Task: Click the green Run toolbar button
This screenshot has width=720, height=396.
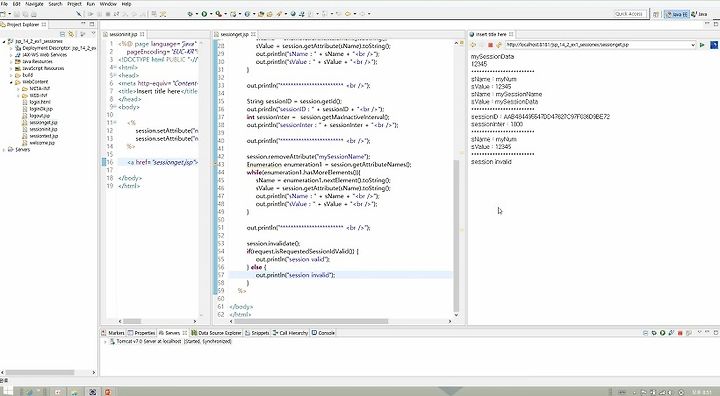Action: coord(204,14)
